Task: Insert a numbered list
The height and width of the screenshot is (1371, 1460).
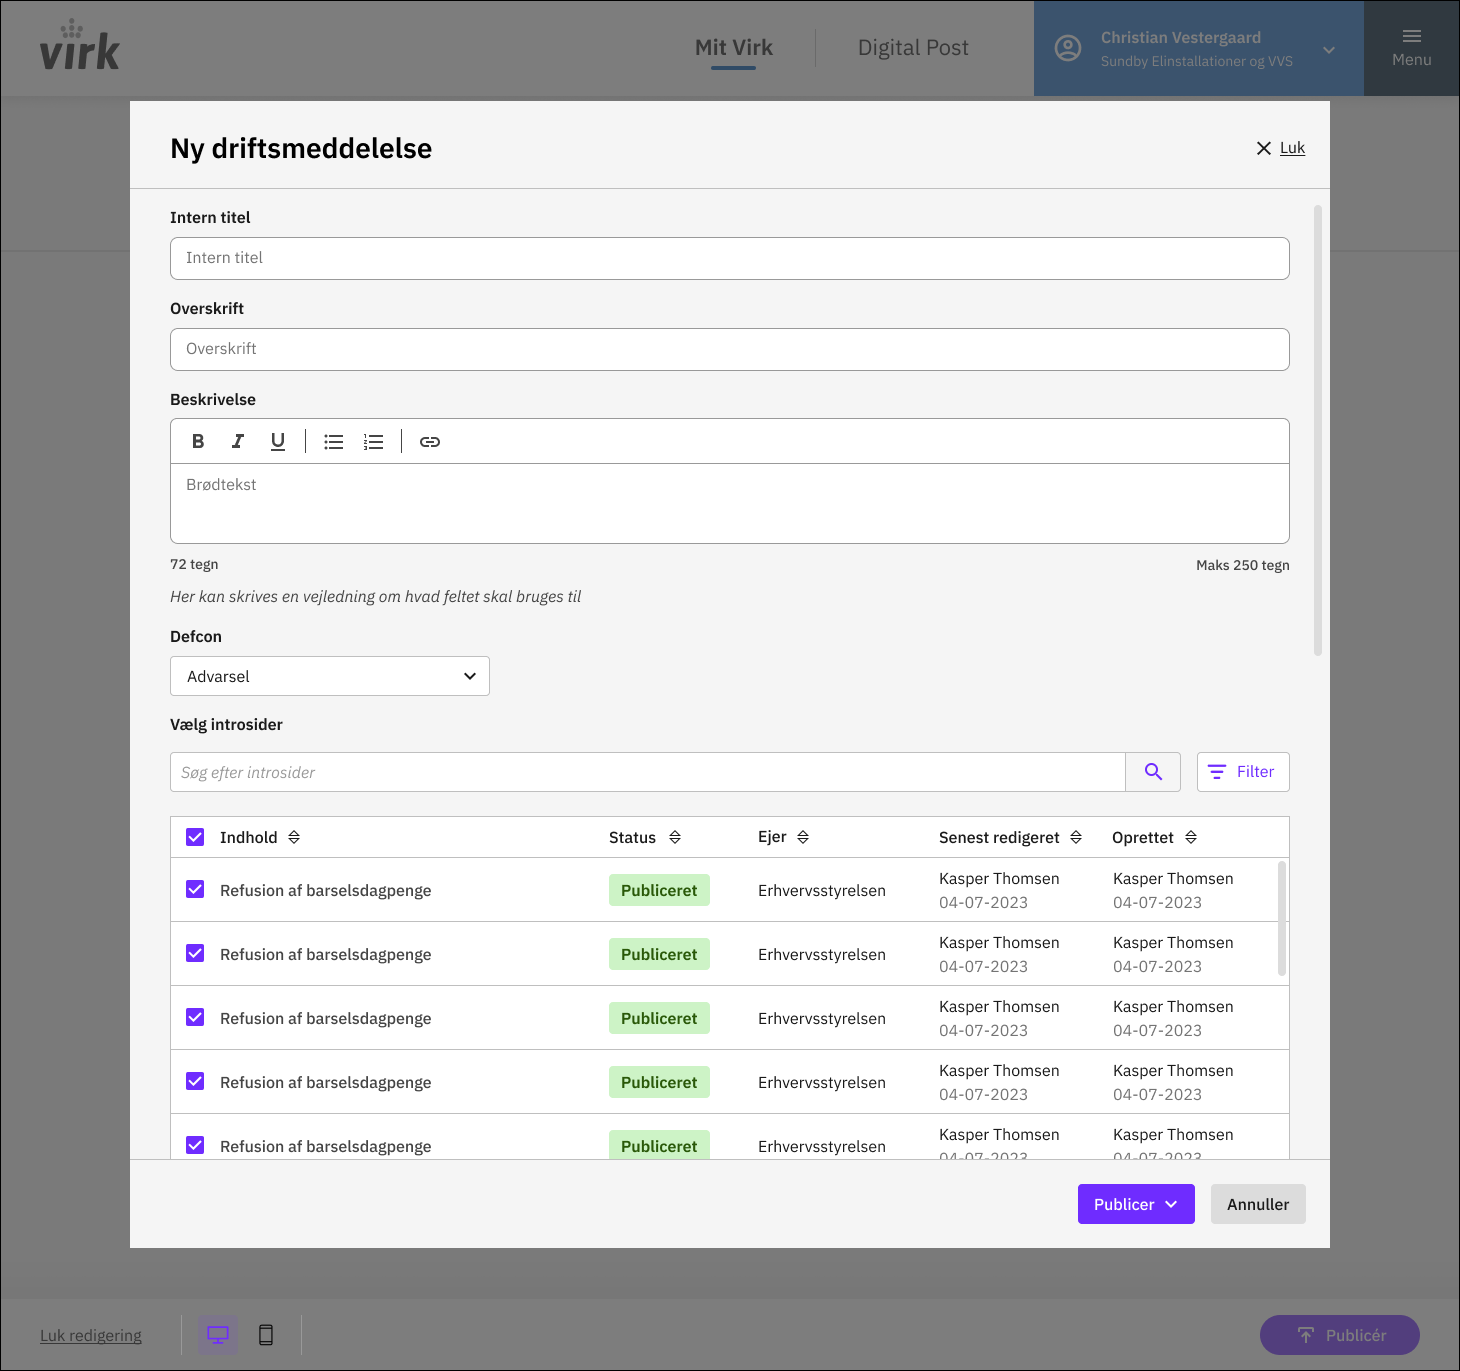Action: (x=374, y=441)
